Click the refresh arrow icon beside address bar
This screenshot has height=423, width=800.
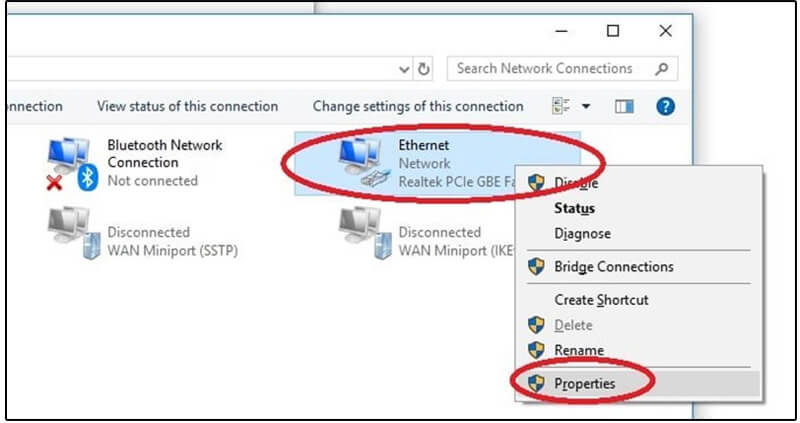pyautogui.click(x=423, y=68)
